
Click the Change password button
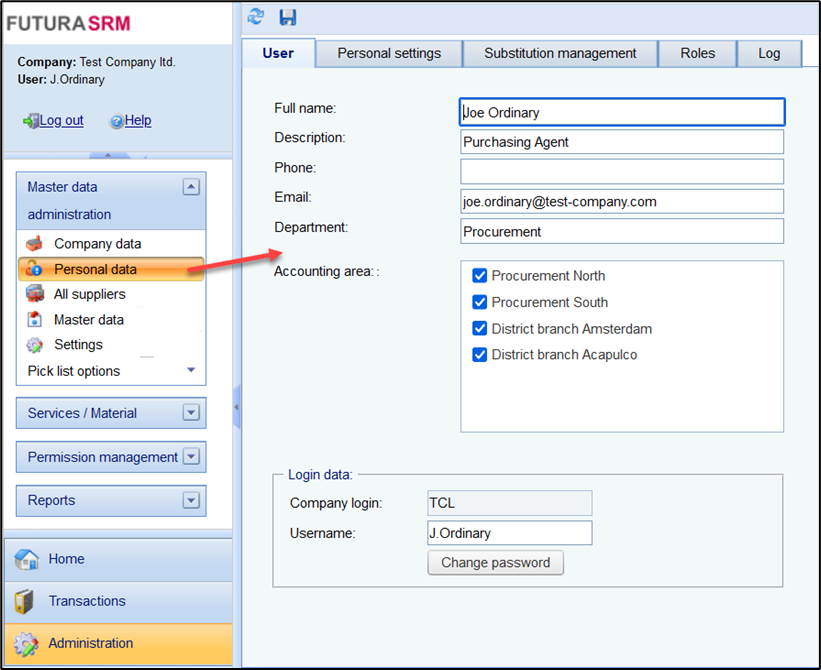coord(495,563)
